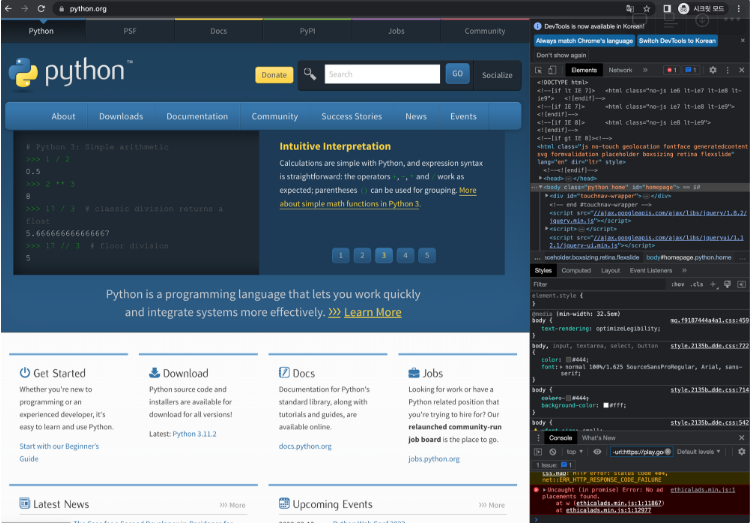Screen dimensions: 751x524
Task: Click the Python logo on the homepage
Action: click(x=70, y=73)
